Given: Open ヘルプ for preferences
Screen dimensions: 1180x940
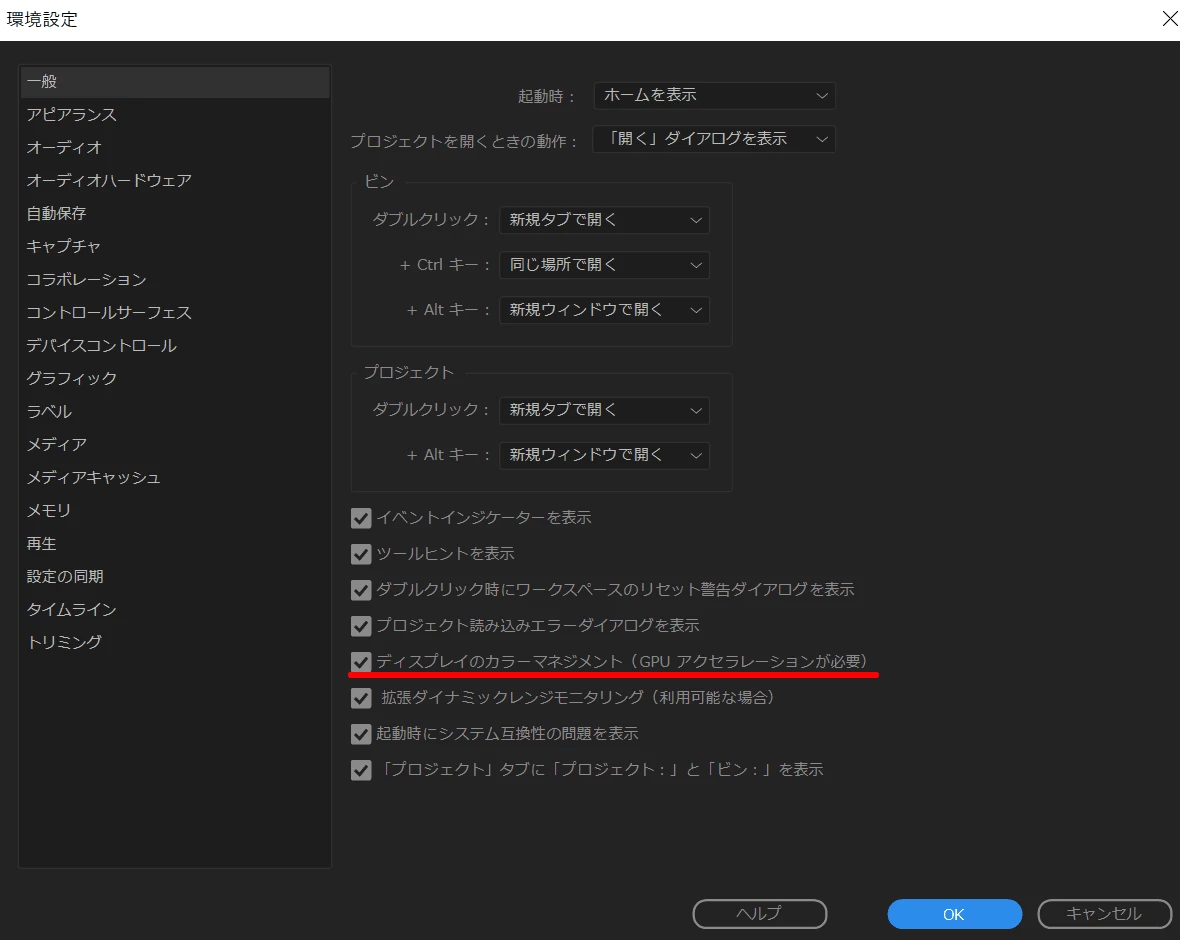Looking at the screenshot, I should (759, 914).
